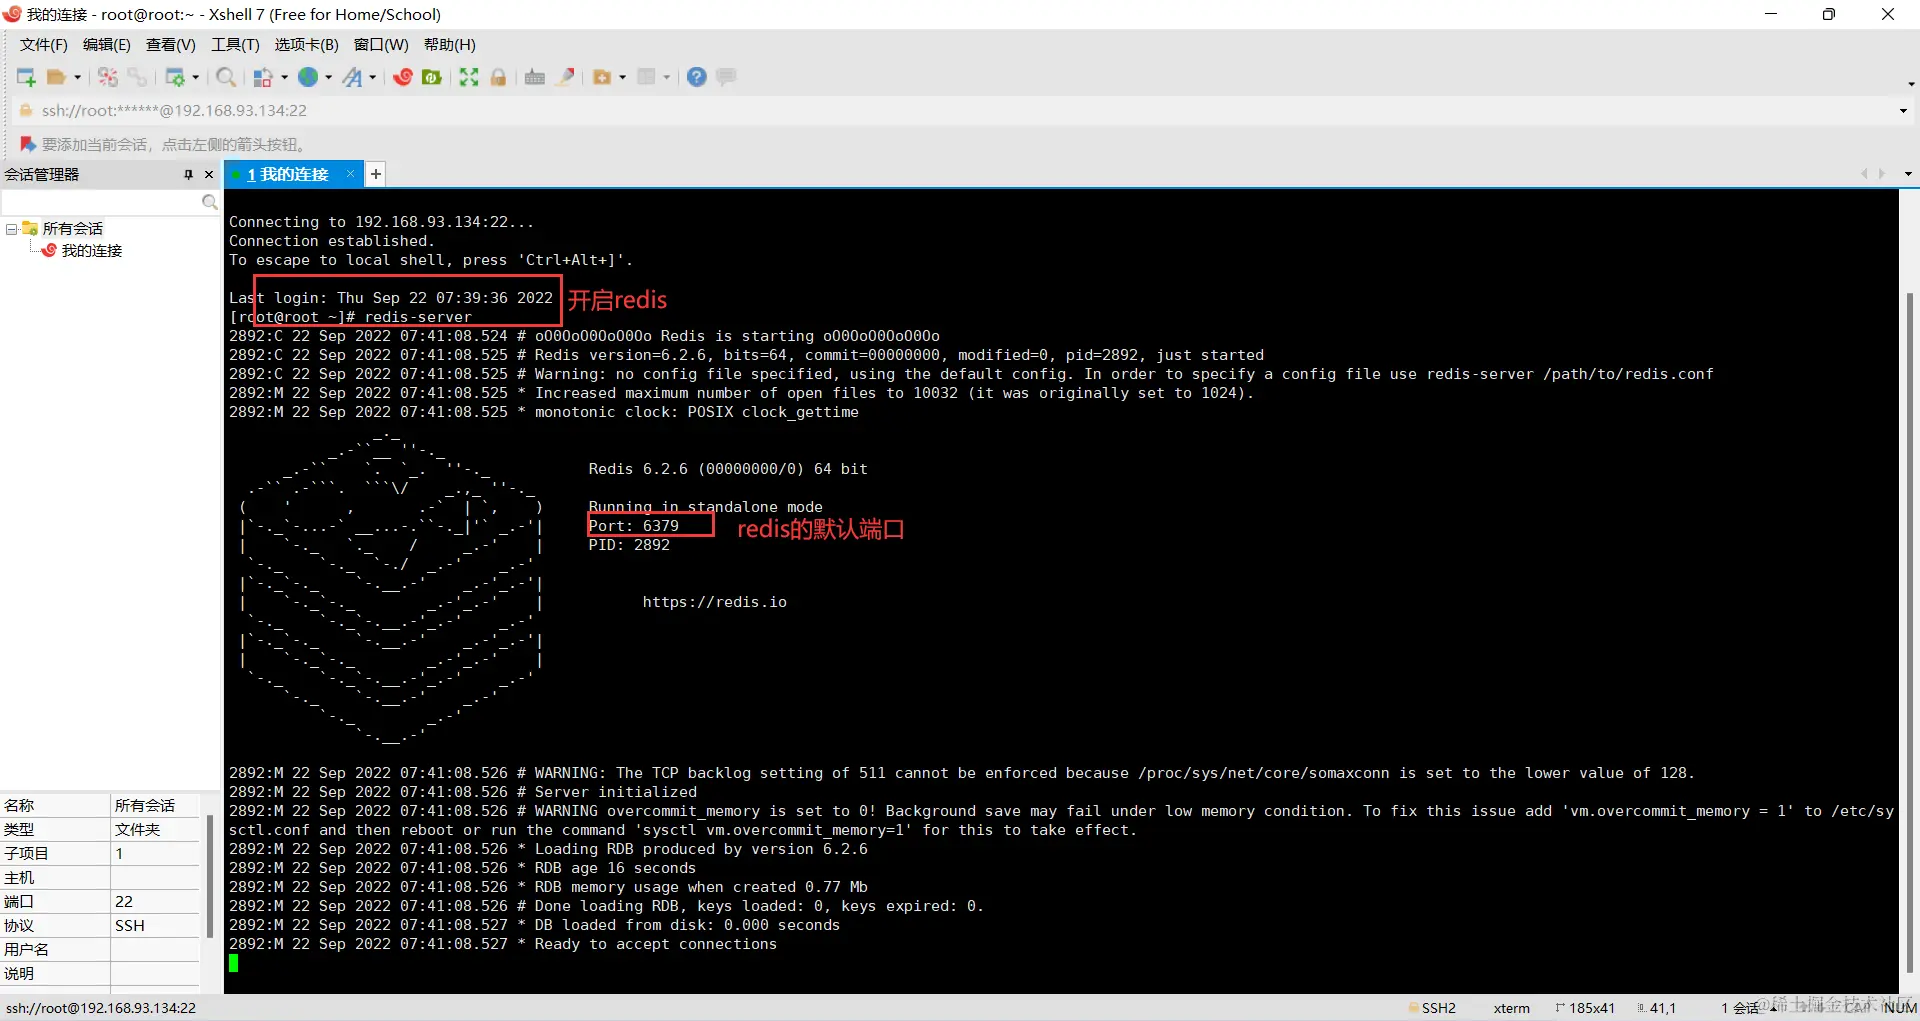Click SSH2 in the status bar

[1439, 1008]
